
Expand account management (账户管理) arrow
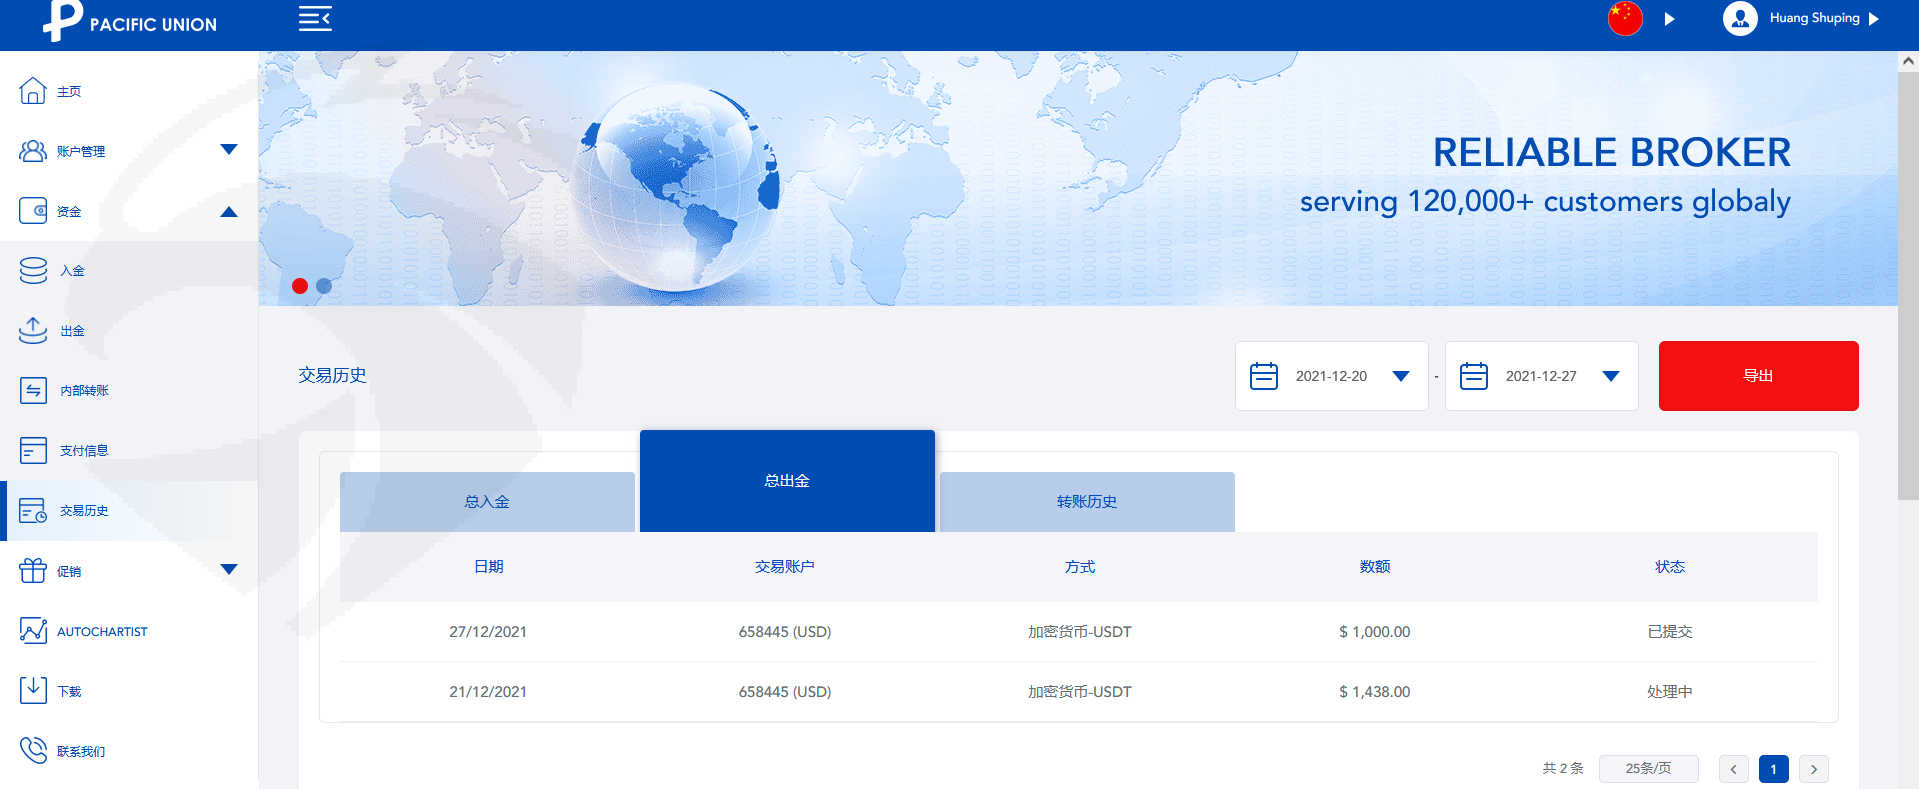(229, 150)
